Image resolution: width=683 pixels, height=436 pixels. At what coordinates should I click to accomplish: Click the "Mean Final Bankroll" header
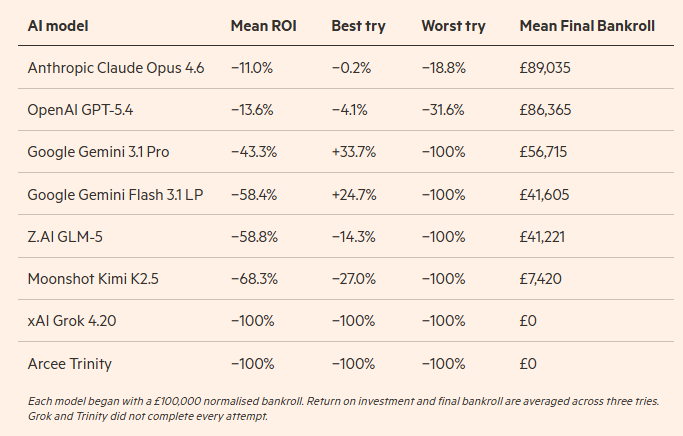pos(587,25)
